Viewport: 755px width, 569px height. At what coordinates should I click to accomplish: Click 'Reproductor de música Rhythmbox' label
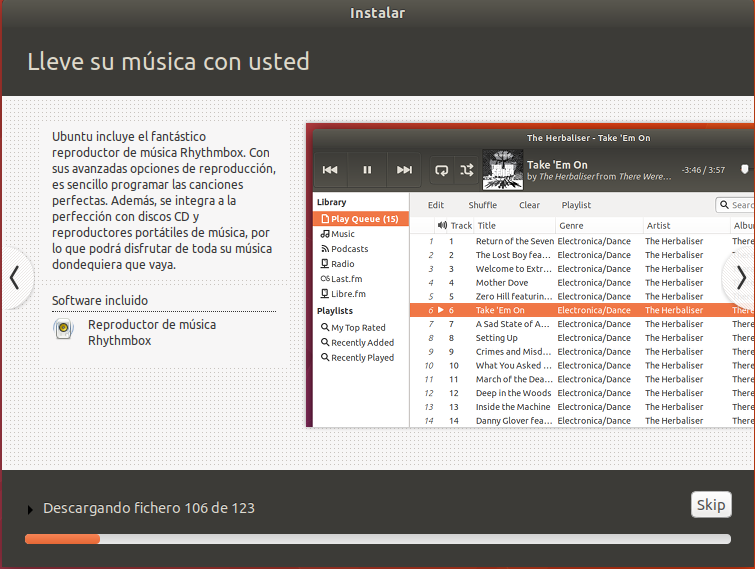tap(152, 333)
